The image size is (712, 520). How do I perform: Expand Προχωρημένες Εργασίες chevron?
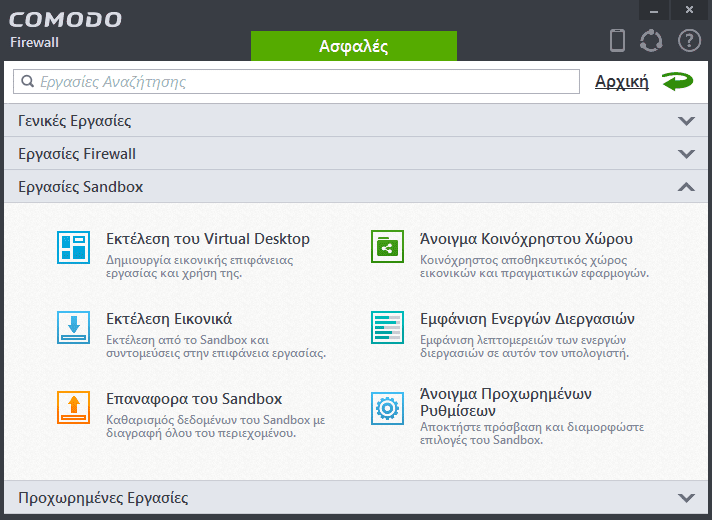coord(686,498)
